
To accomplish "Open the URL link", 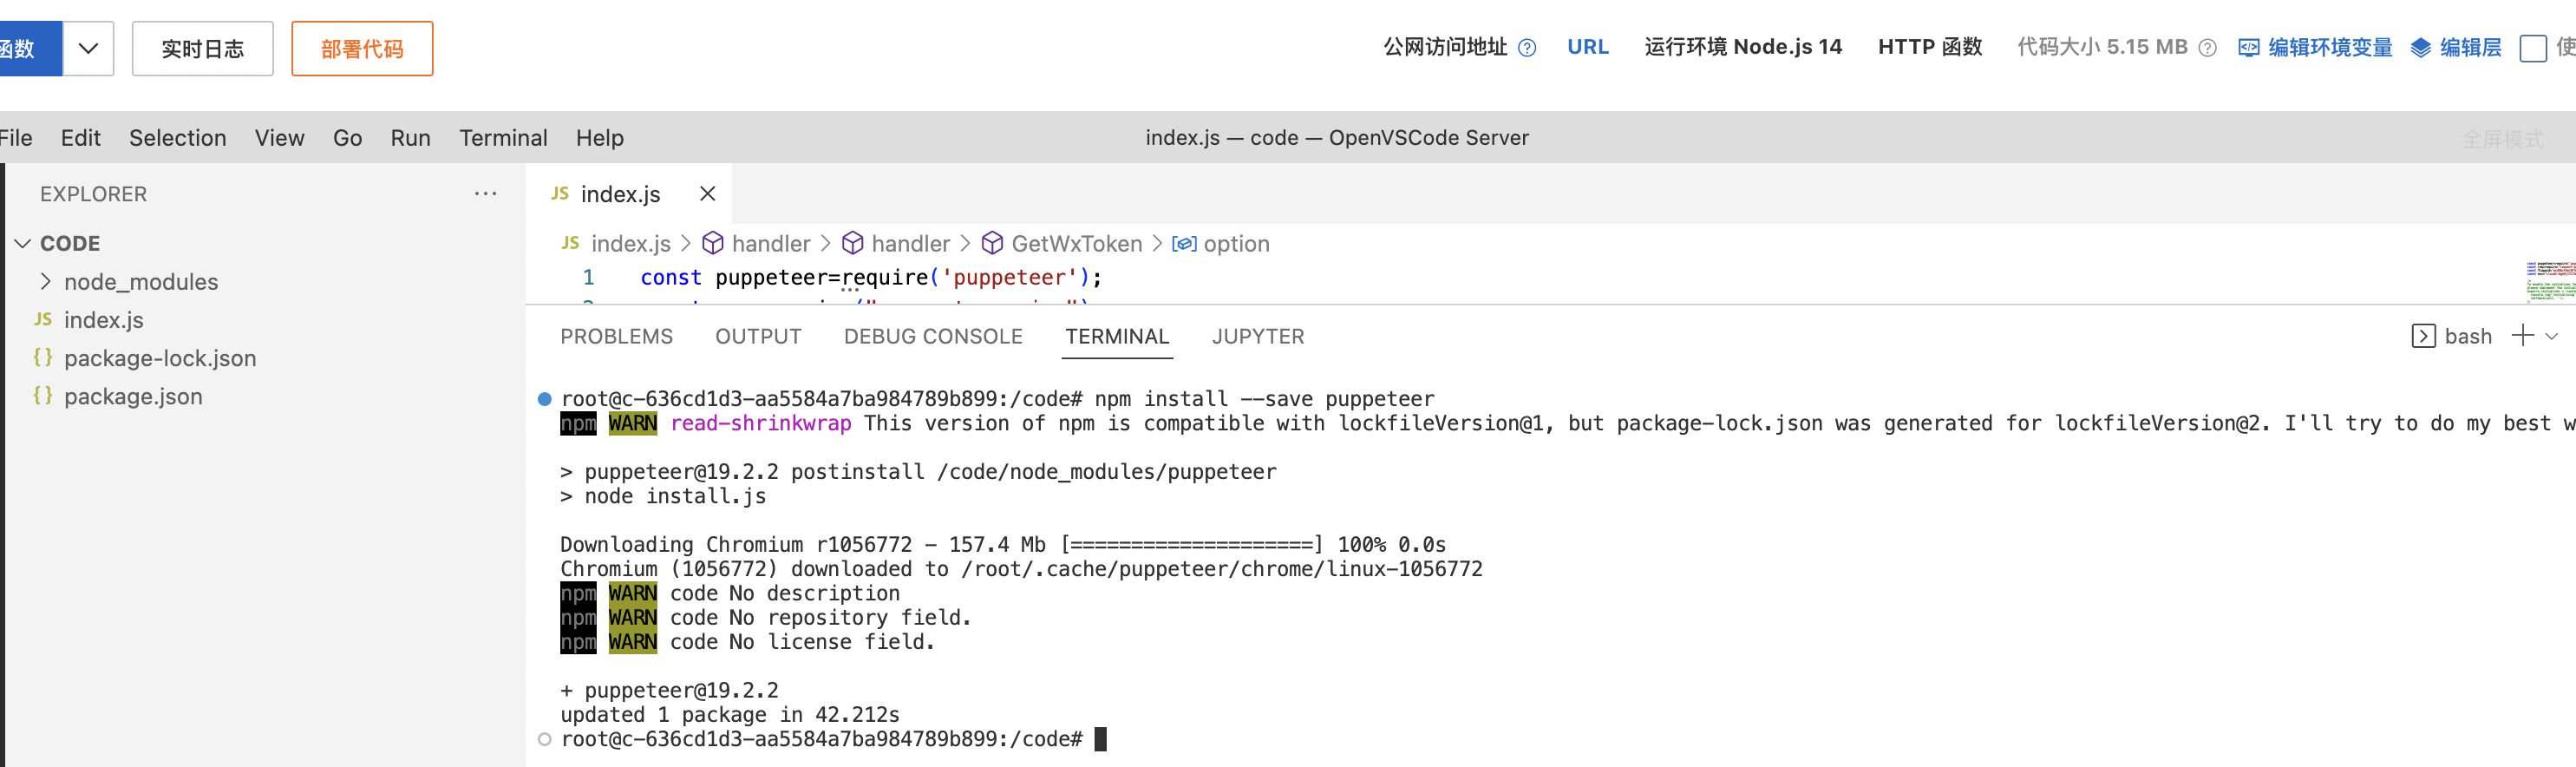I will tap(1587, 47).
